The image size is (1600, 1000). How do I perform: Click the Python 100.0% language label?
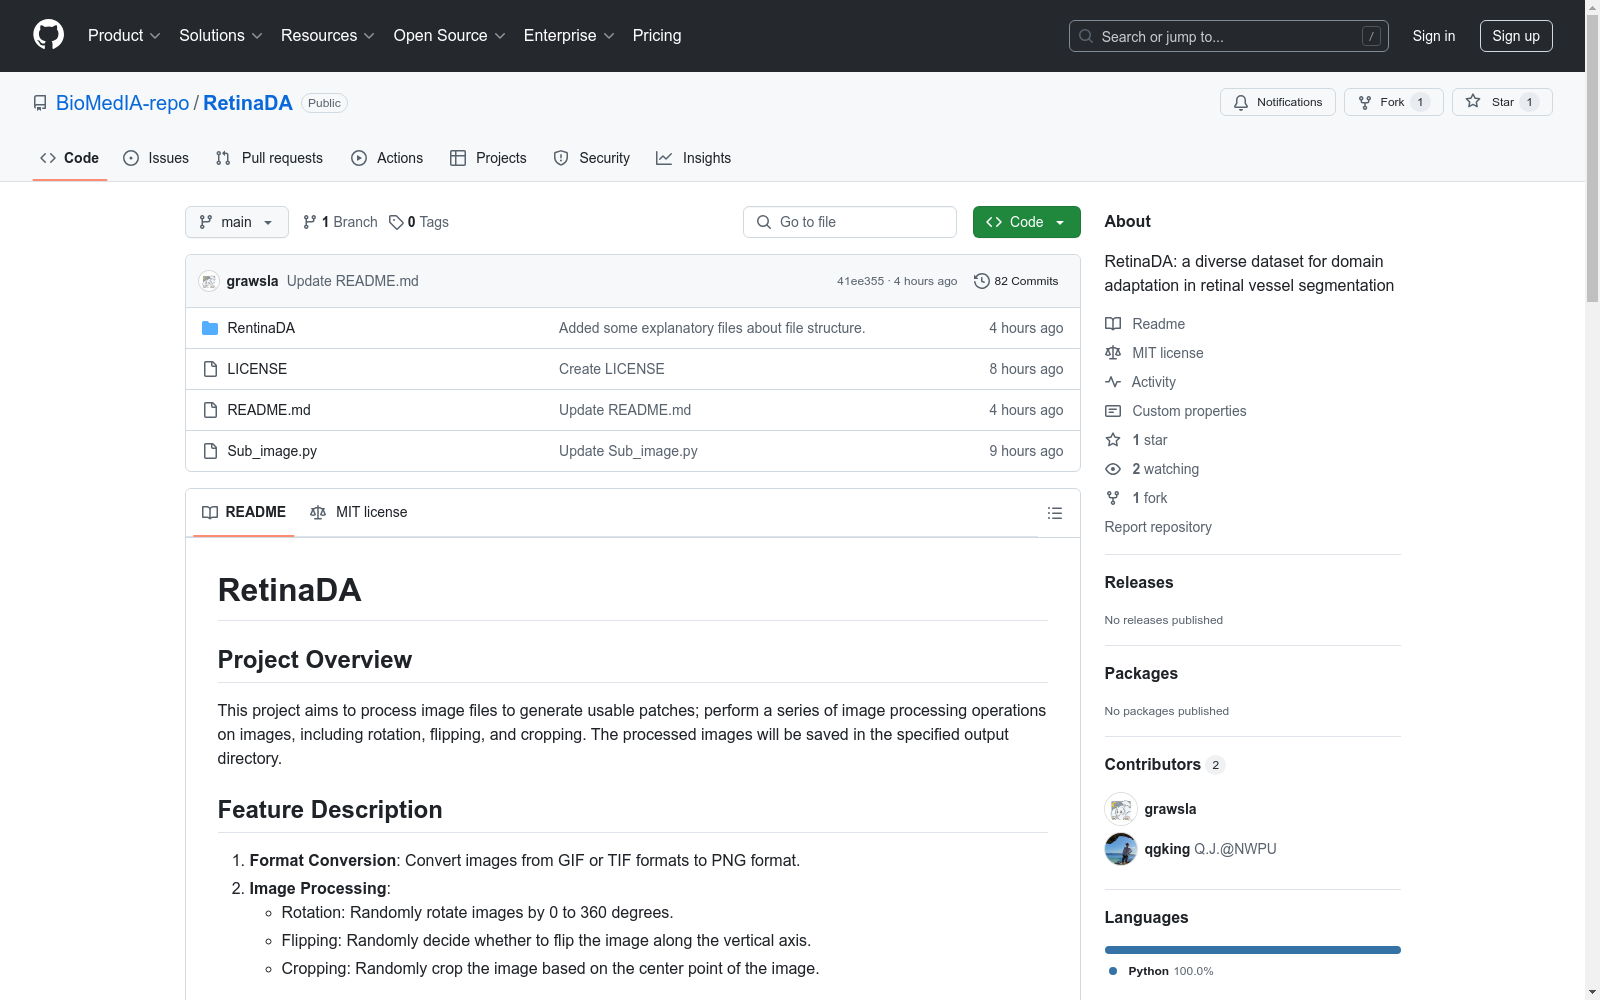click(1161, 971)
